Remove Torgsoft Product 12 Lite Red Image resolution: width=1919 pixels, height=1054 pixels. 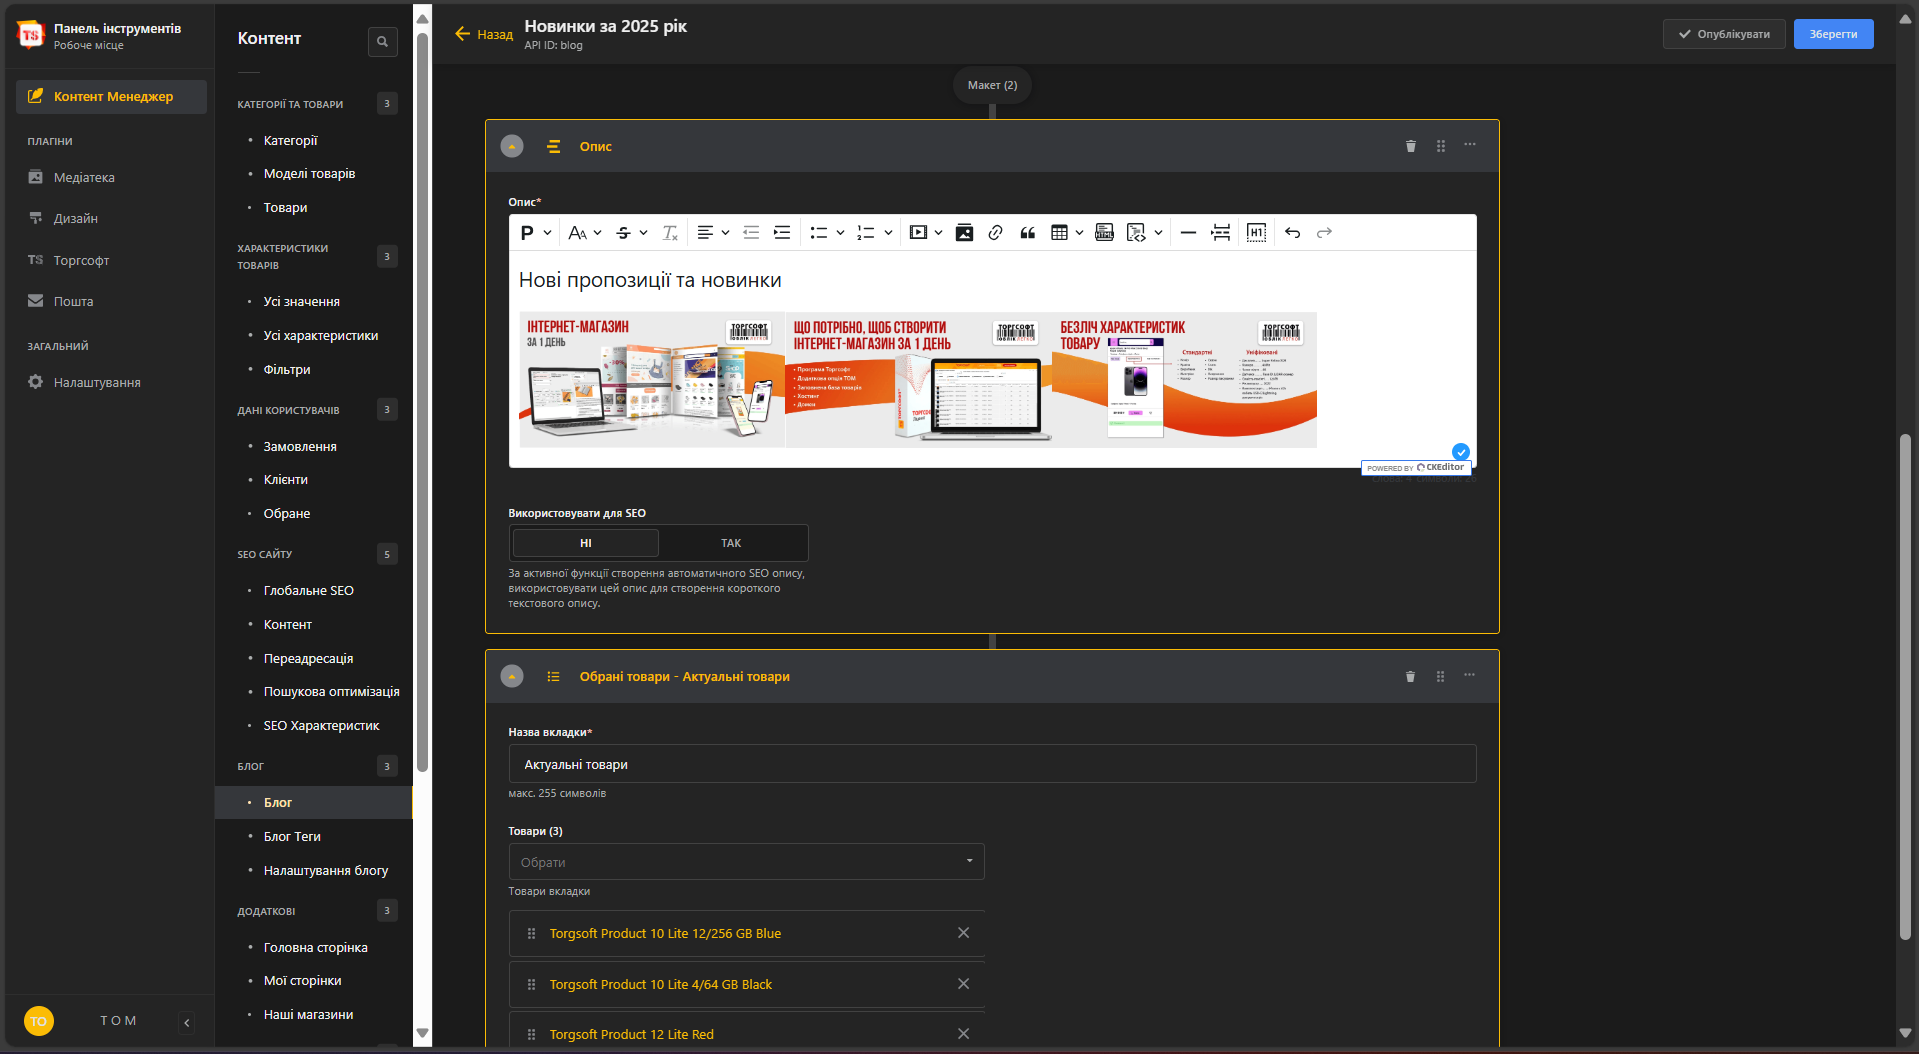click(x=963, y=1034)
